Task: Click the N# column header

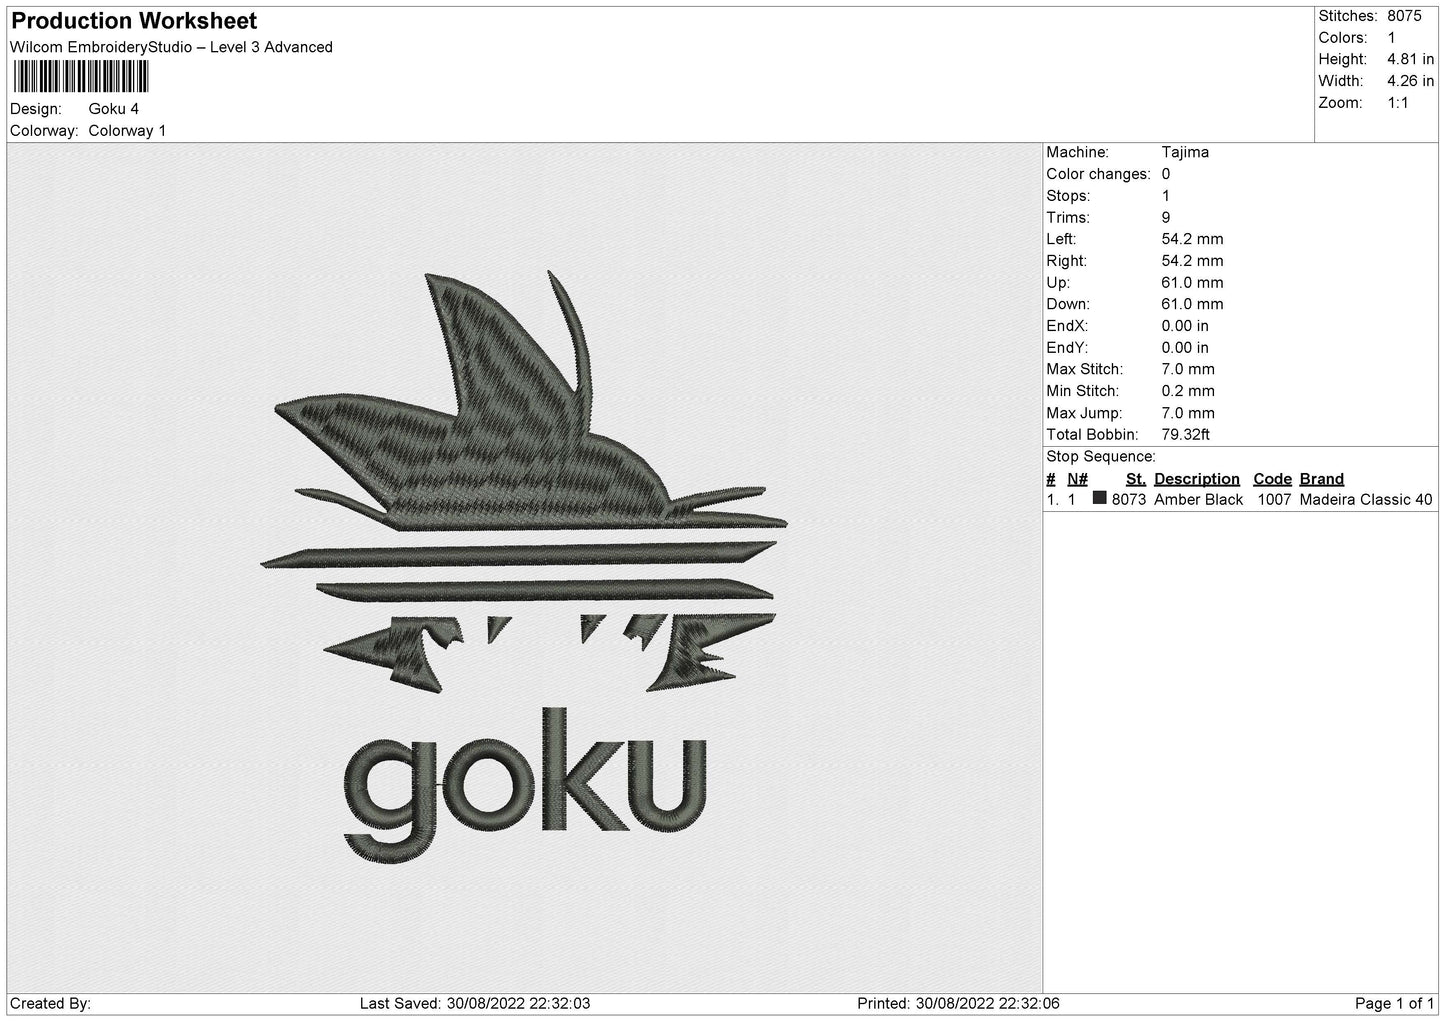Action: point(1077,479)
